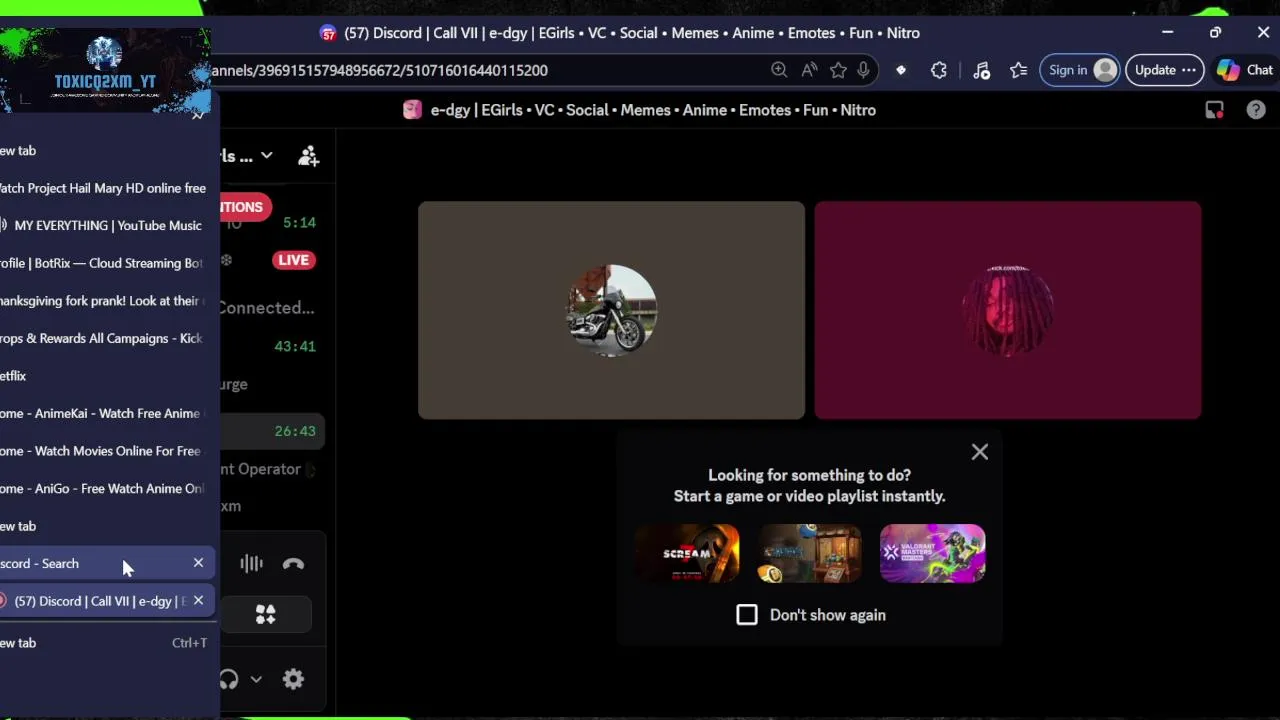The width and height of the screenshot is (1280, 720).
Task: Switch to AnimeKai Watch Free Anime tab
Action: (105, 413)
